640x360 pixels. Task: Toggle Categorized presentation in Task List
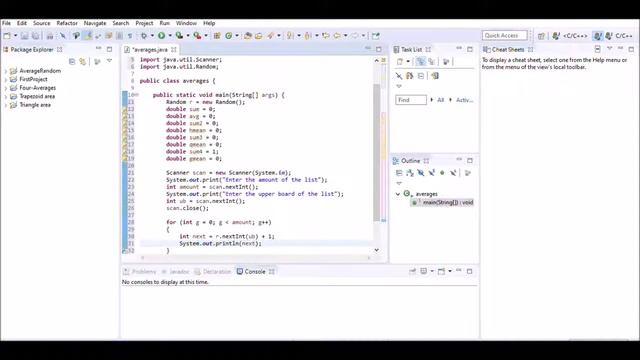[420, 62]
